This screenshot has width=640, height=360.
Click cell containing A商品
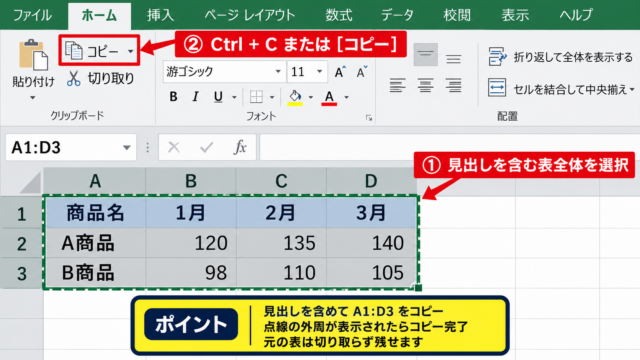click(95, 243)
